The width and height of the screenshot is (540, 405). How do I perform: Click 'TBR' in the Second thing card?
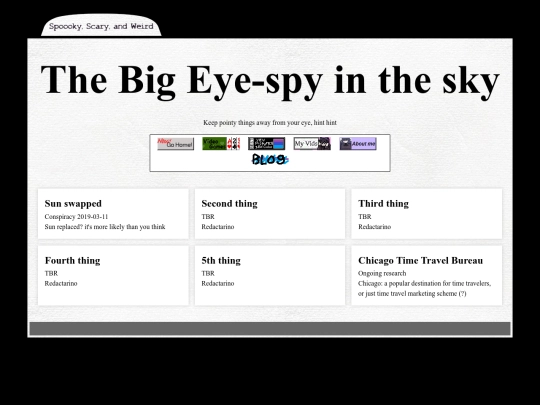(x=208, y=217)
